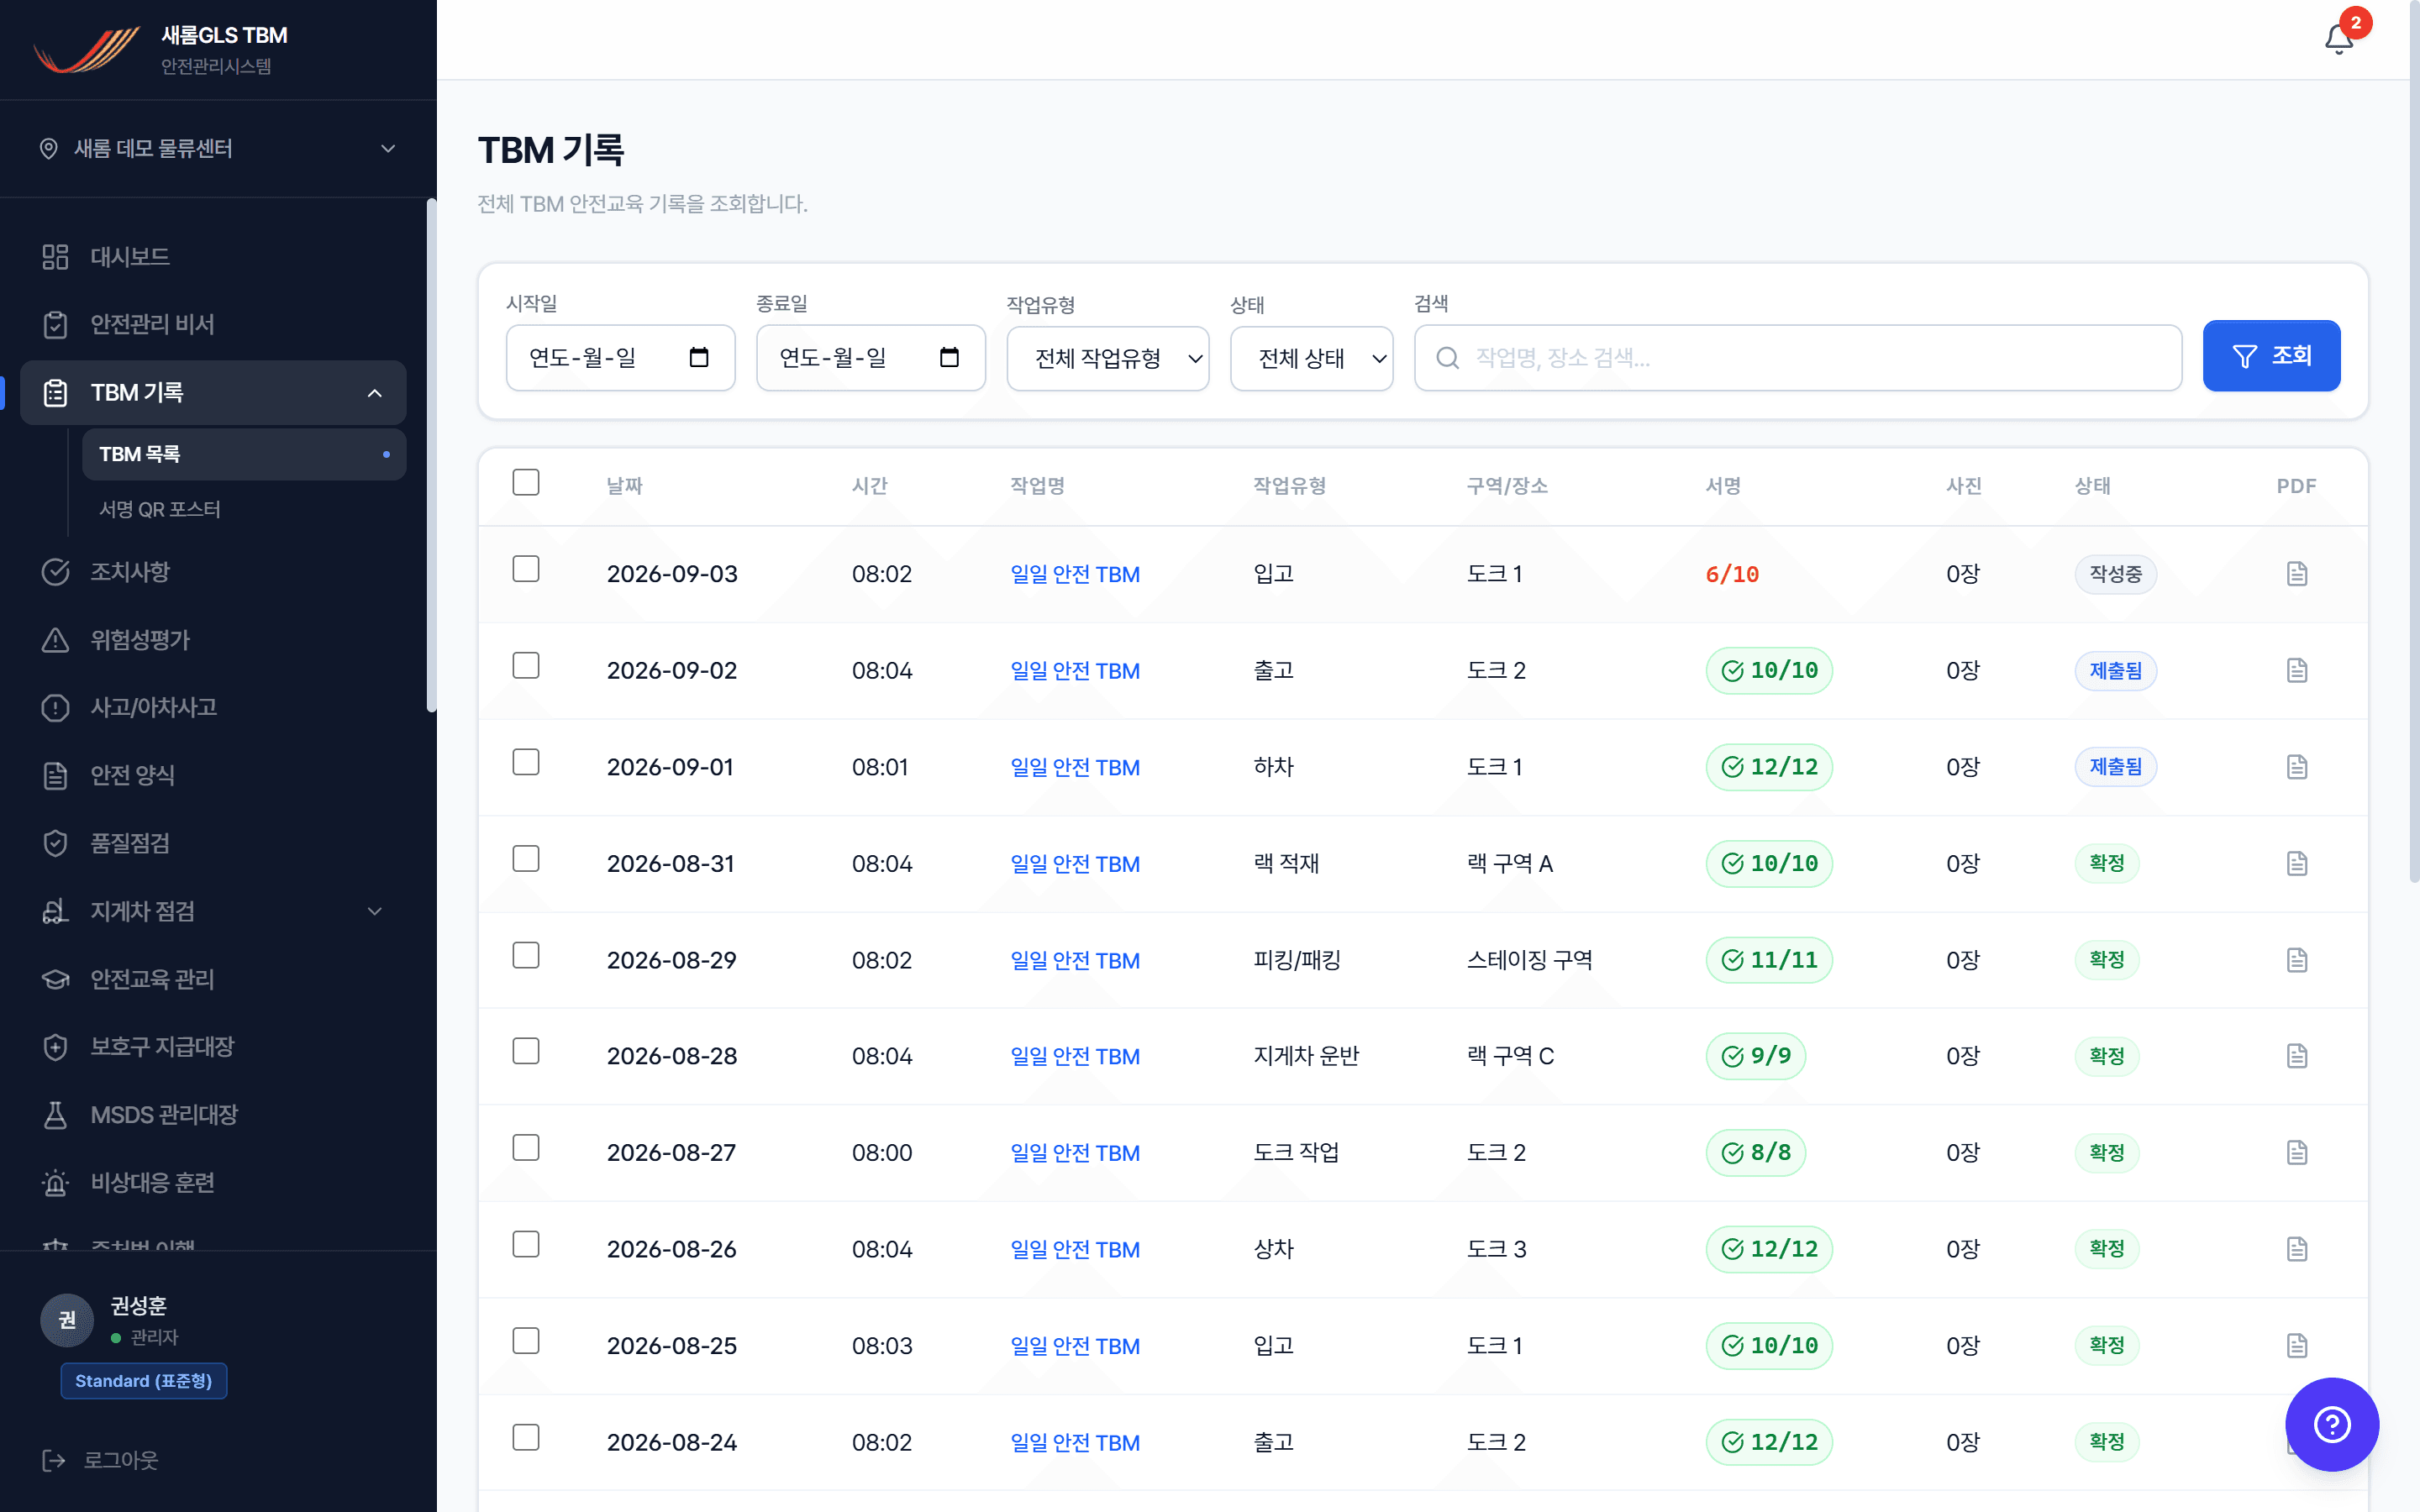Click the Standard (표준형) plan badge

click(x=144, y=1381)
